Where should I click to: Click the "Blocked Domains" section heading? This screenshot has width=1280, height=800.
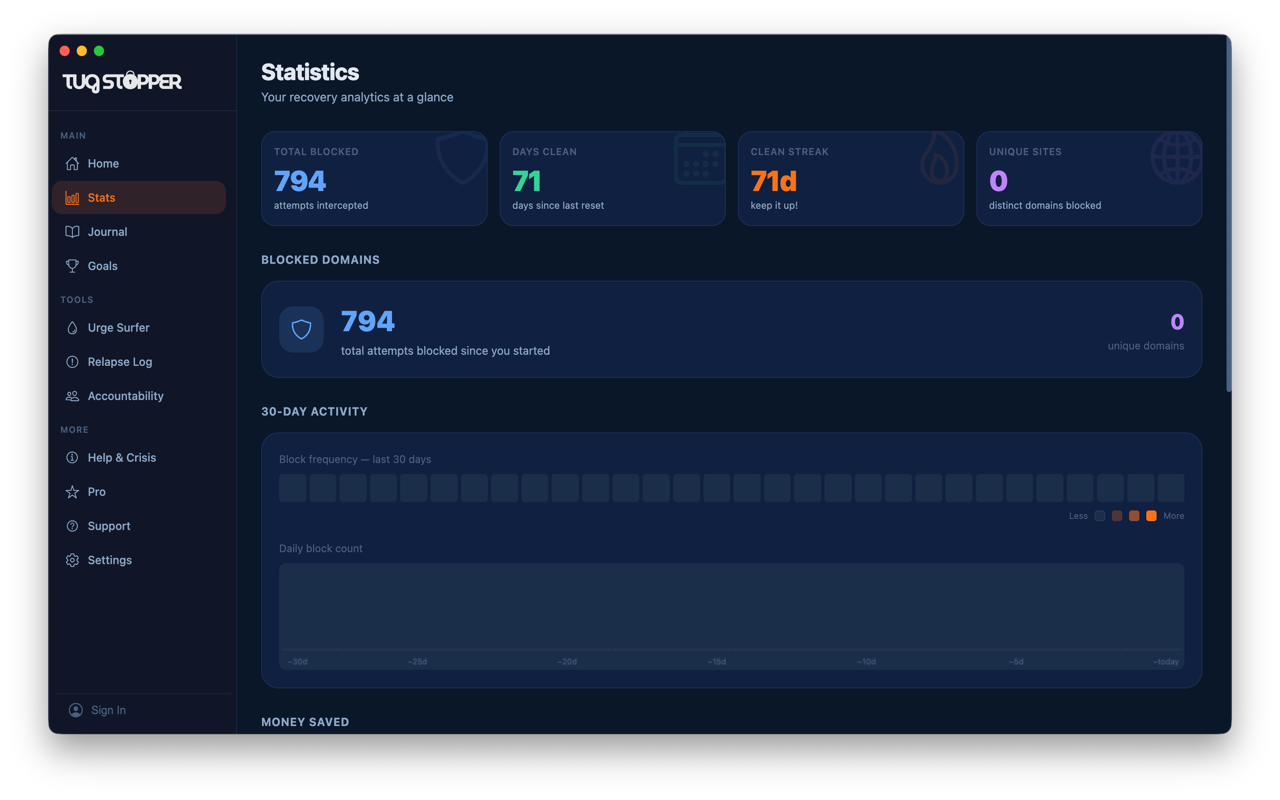point(320,260)
